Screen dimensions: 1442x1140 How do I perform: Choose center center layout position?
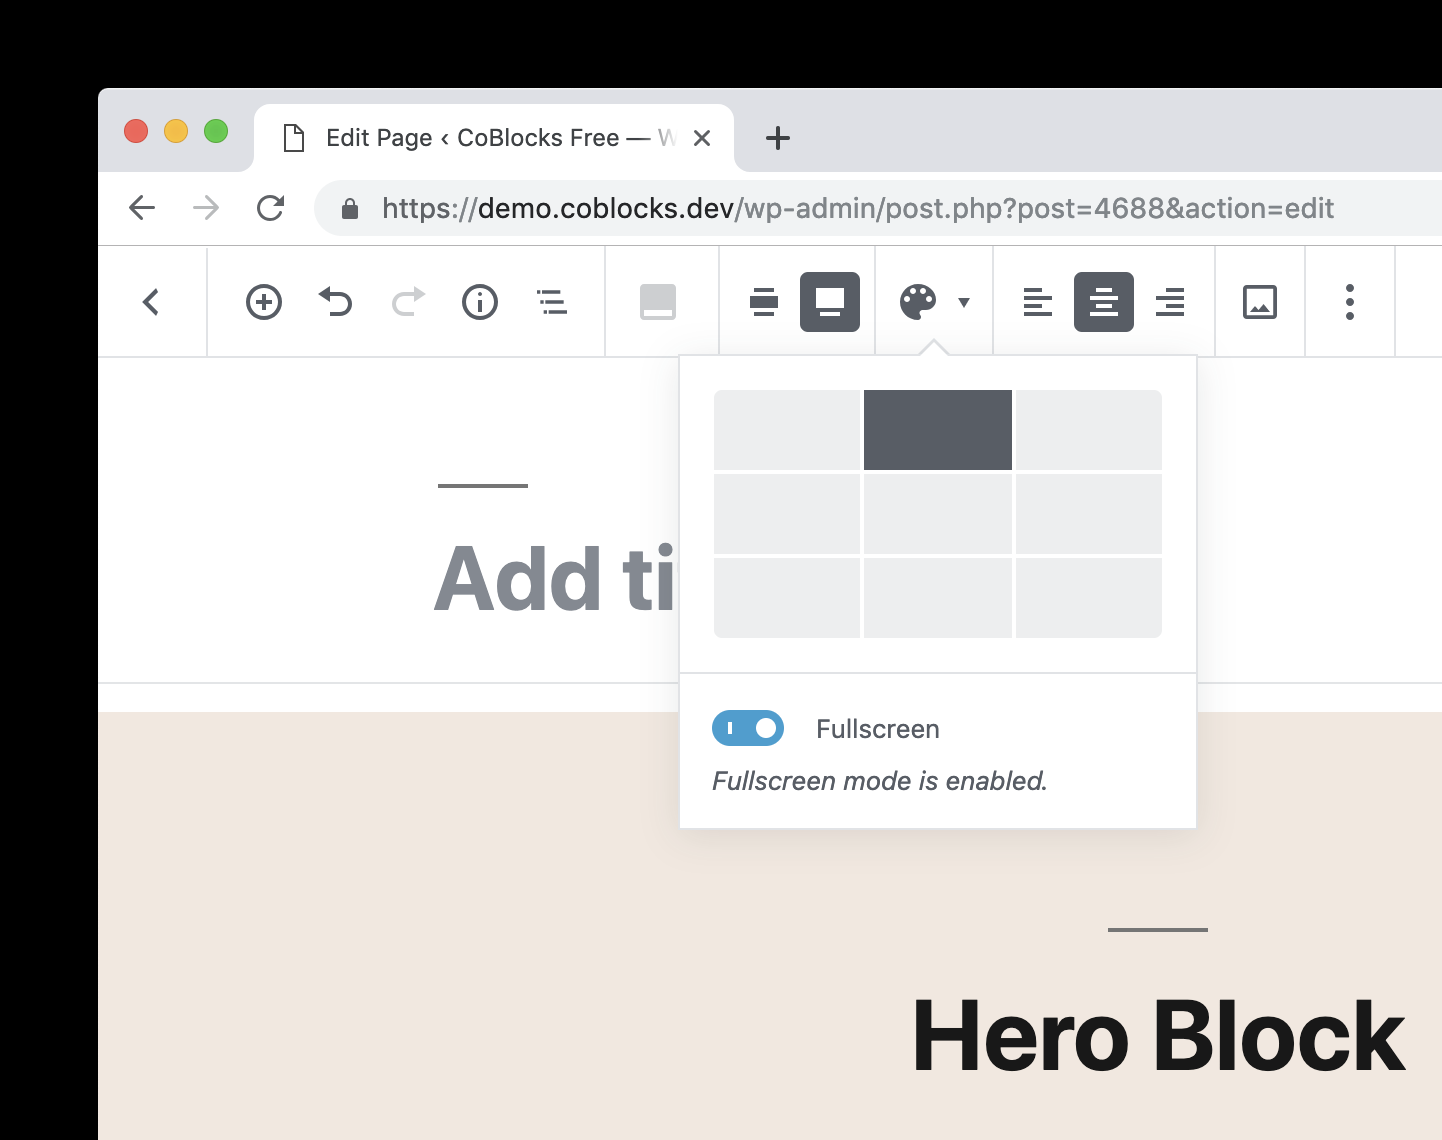(x=938, y=514)
